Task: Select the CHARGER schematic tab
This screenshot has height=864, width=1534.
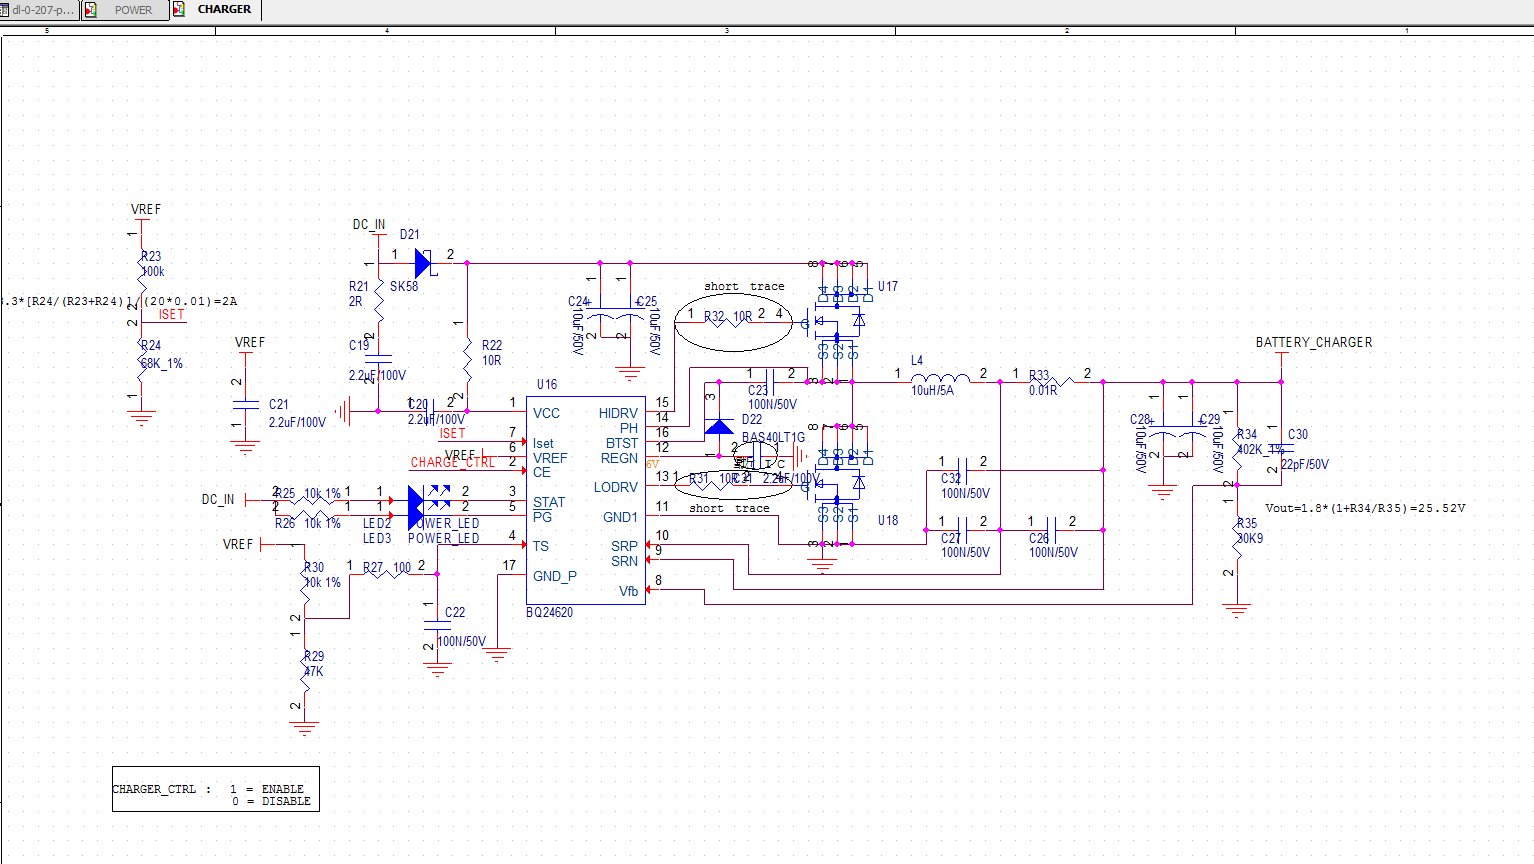Action: [x=215, y=10]
